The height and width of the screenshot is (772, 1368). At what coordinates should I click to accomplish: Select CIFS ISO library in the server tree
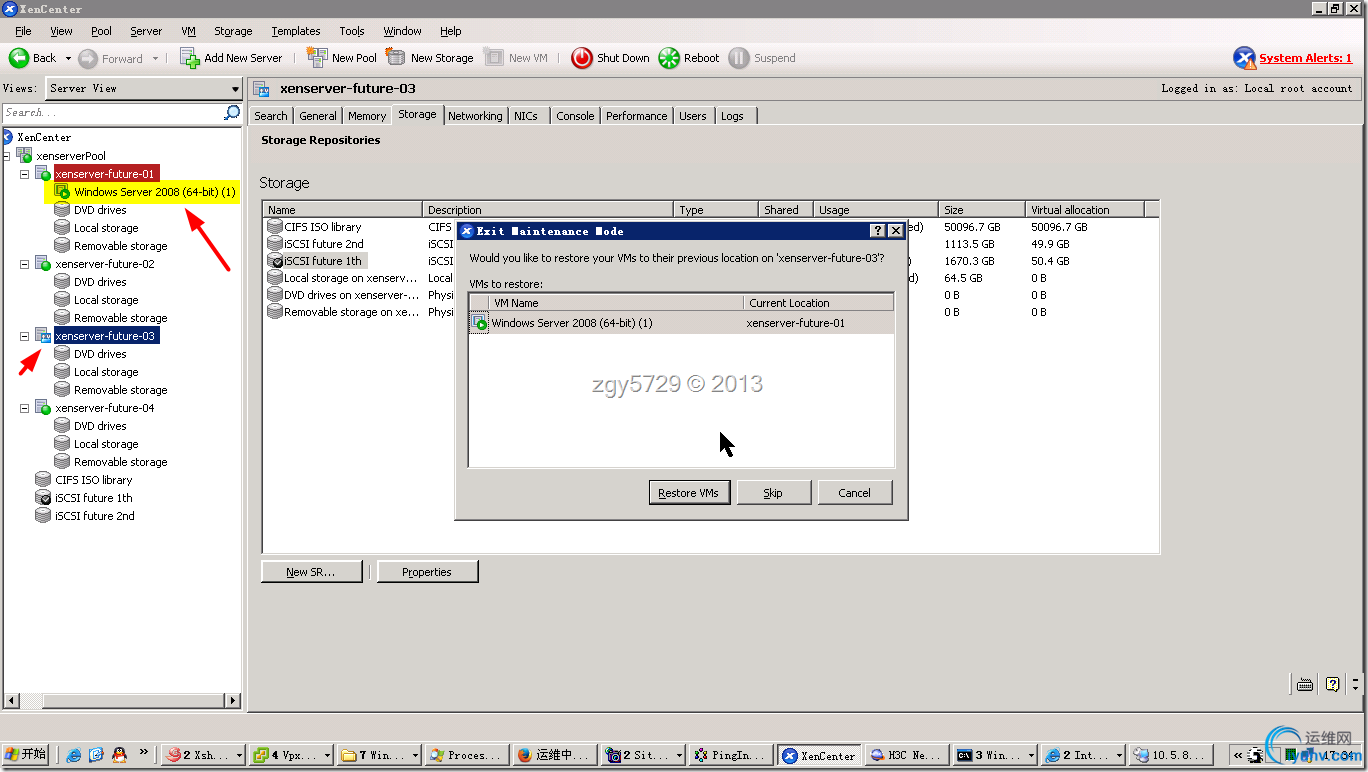(94, 480)
